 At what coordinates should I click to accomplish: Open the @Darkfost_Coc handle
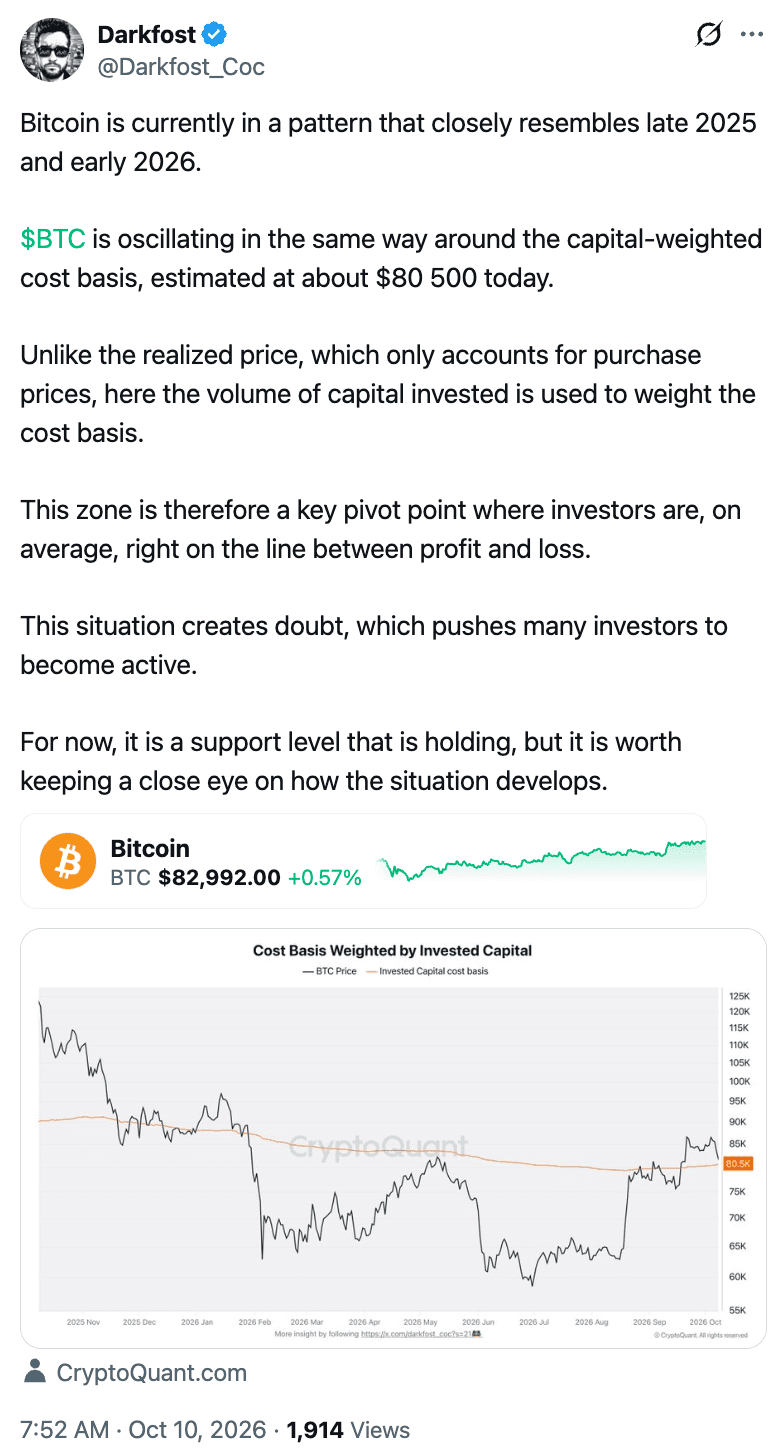(181, 67)
